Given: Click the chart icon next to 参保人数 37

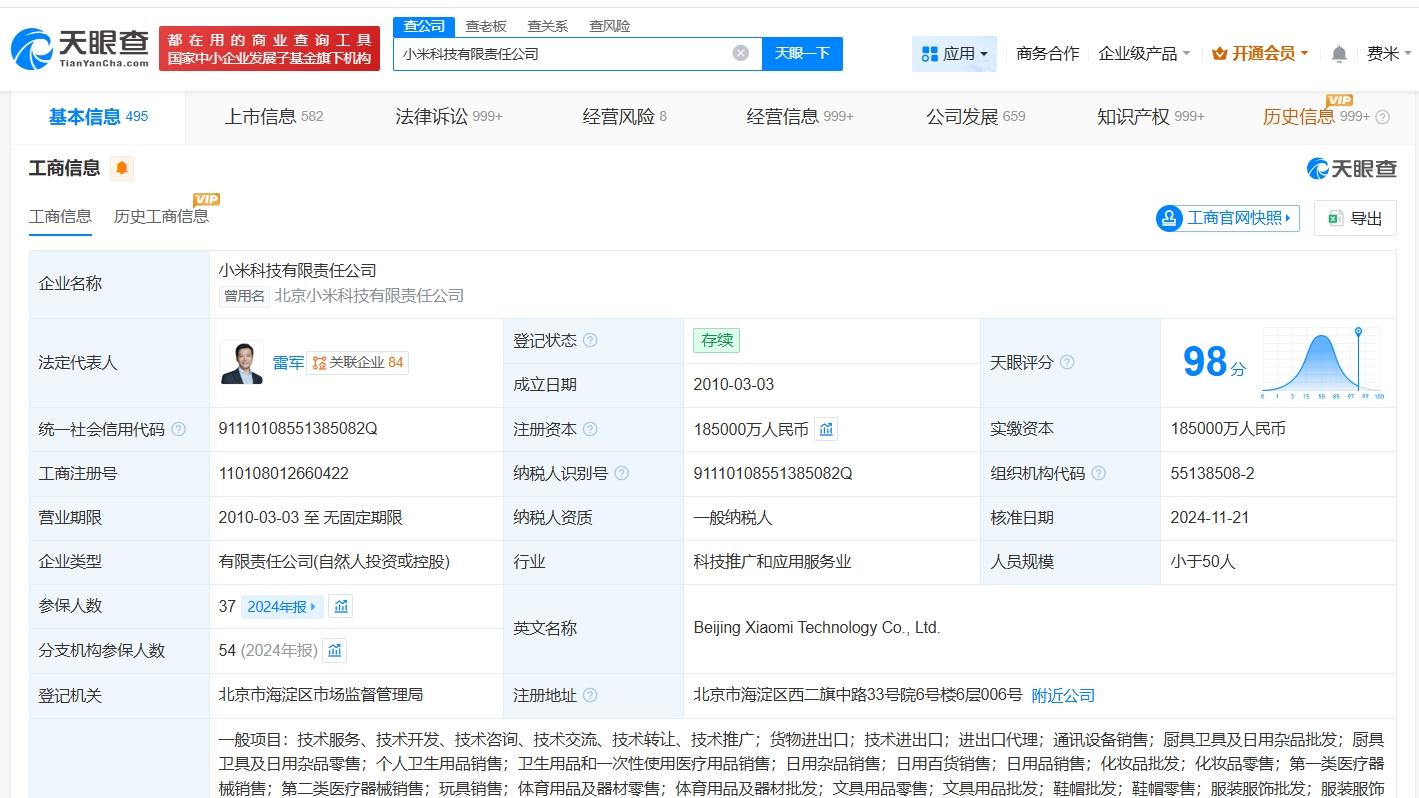Looking at the screenshot, I should point(340,606).
